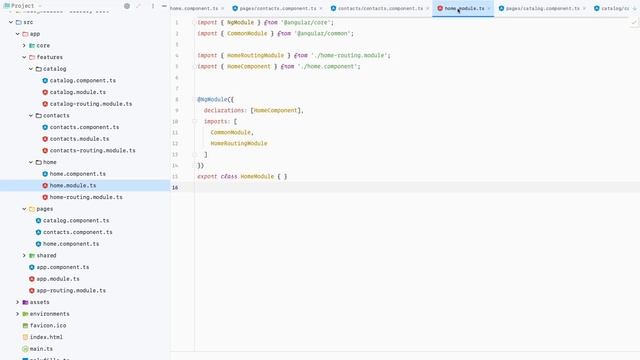This screenshot has width=640, height=360.
Task: Open contacts.component.ts in the contacts folder
Action: (84, 127)
